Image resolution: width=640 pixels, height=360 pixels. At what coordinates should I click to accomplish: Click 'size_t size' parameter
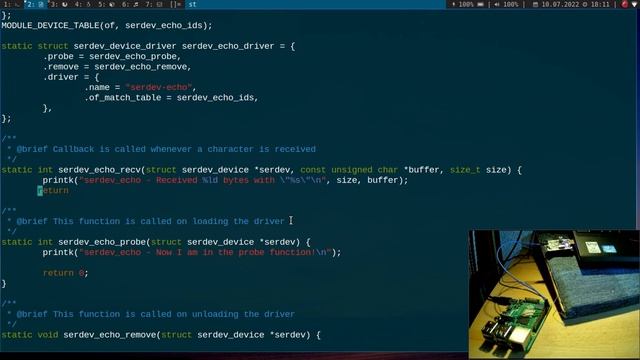tap(478, 170)
